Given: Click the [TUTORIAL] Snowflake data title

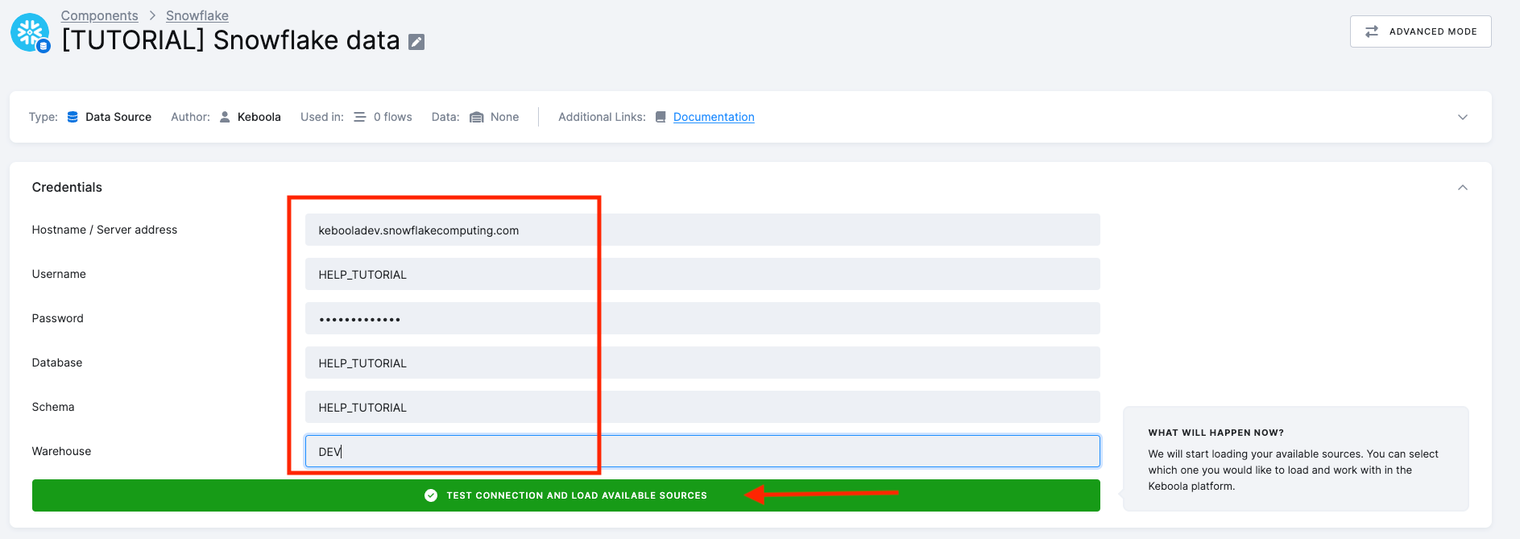Looking at the screenshot, I should (230, 41).
